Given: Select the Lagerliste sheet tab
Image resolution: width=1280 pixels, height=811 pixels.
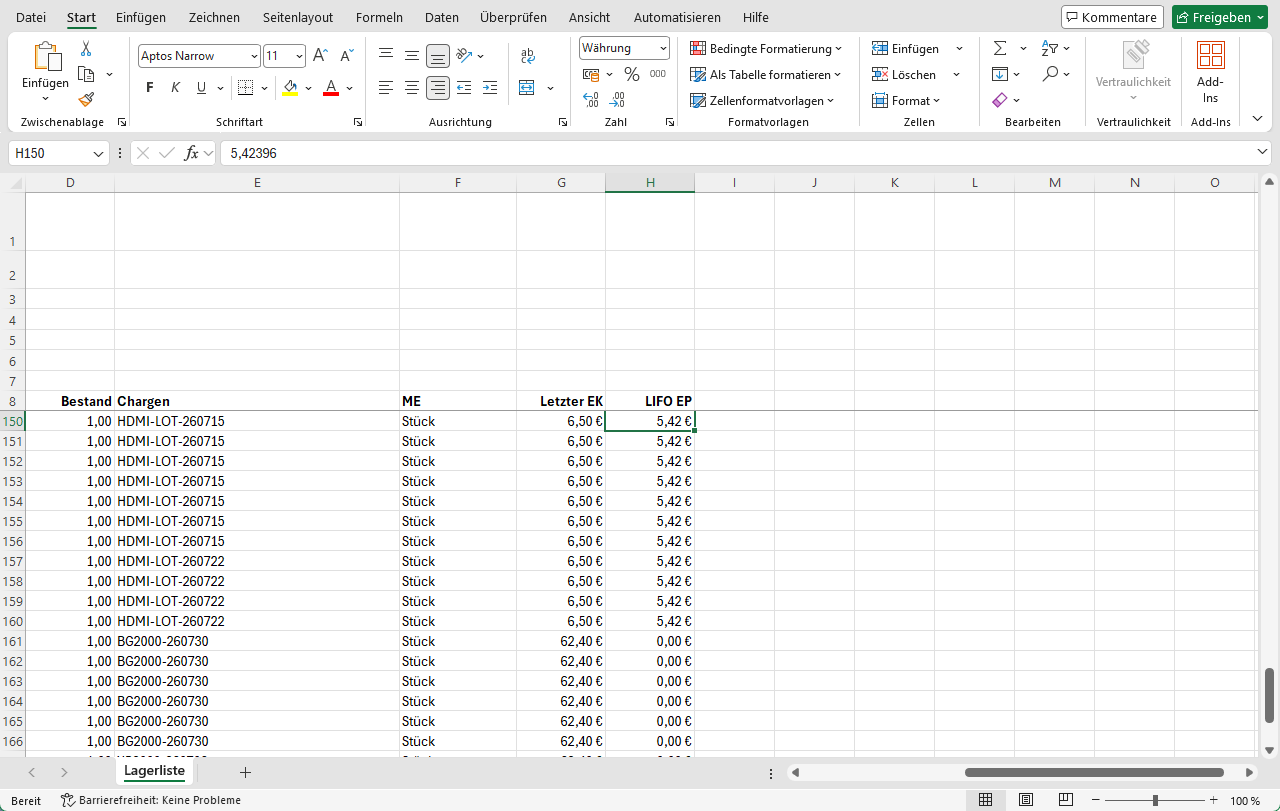Looking at the screenshot, I should click(x=154, y=772).
